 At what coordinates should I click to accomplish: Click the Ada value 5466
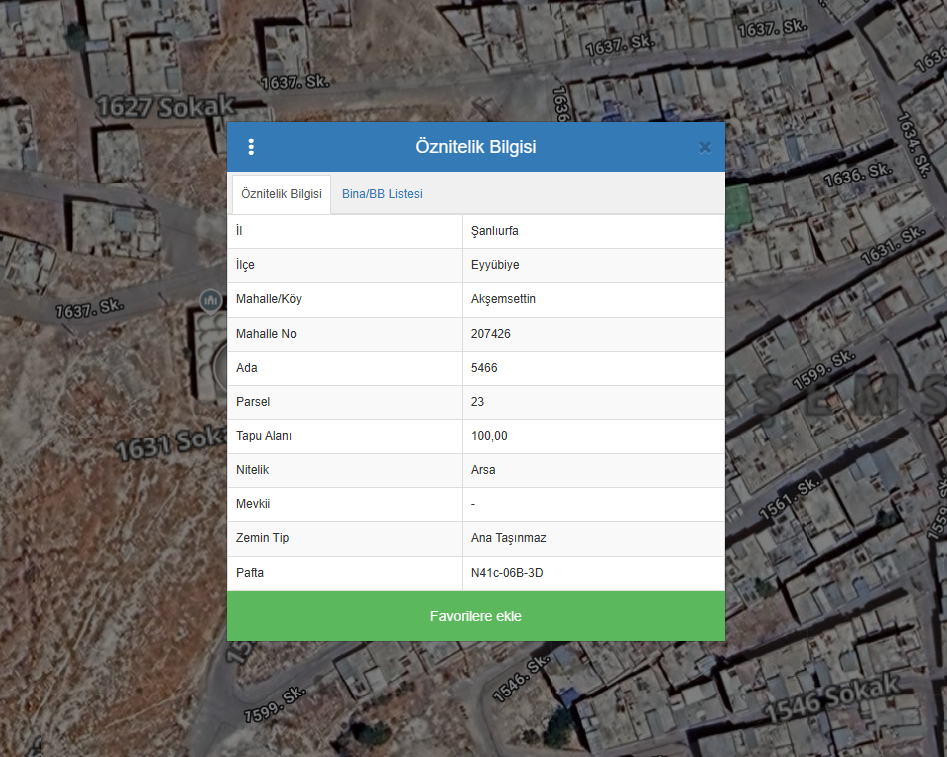tap(484, 368)
